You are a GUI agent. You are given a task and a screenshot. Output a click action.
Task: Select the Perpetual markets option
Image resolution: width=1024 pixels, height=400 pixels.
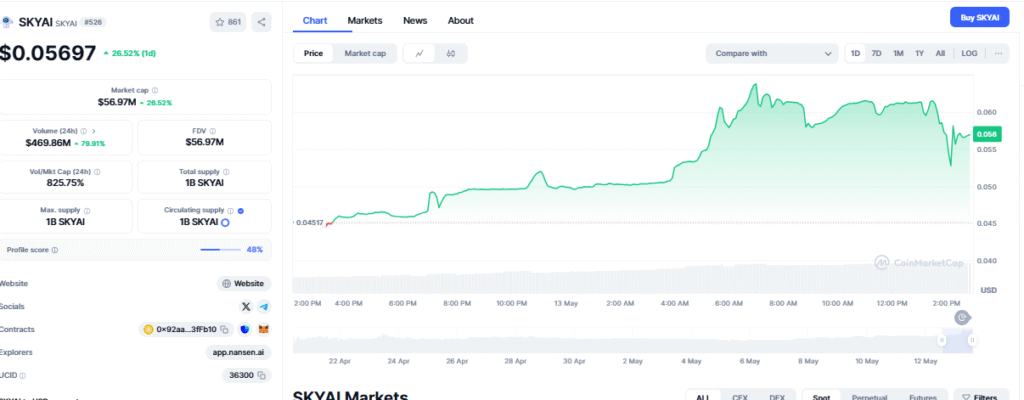pyautogui.click(x=871, y=397)
